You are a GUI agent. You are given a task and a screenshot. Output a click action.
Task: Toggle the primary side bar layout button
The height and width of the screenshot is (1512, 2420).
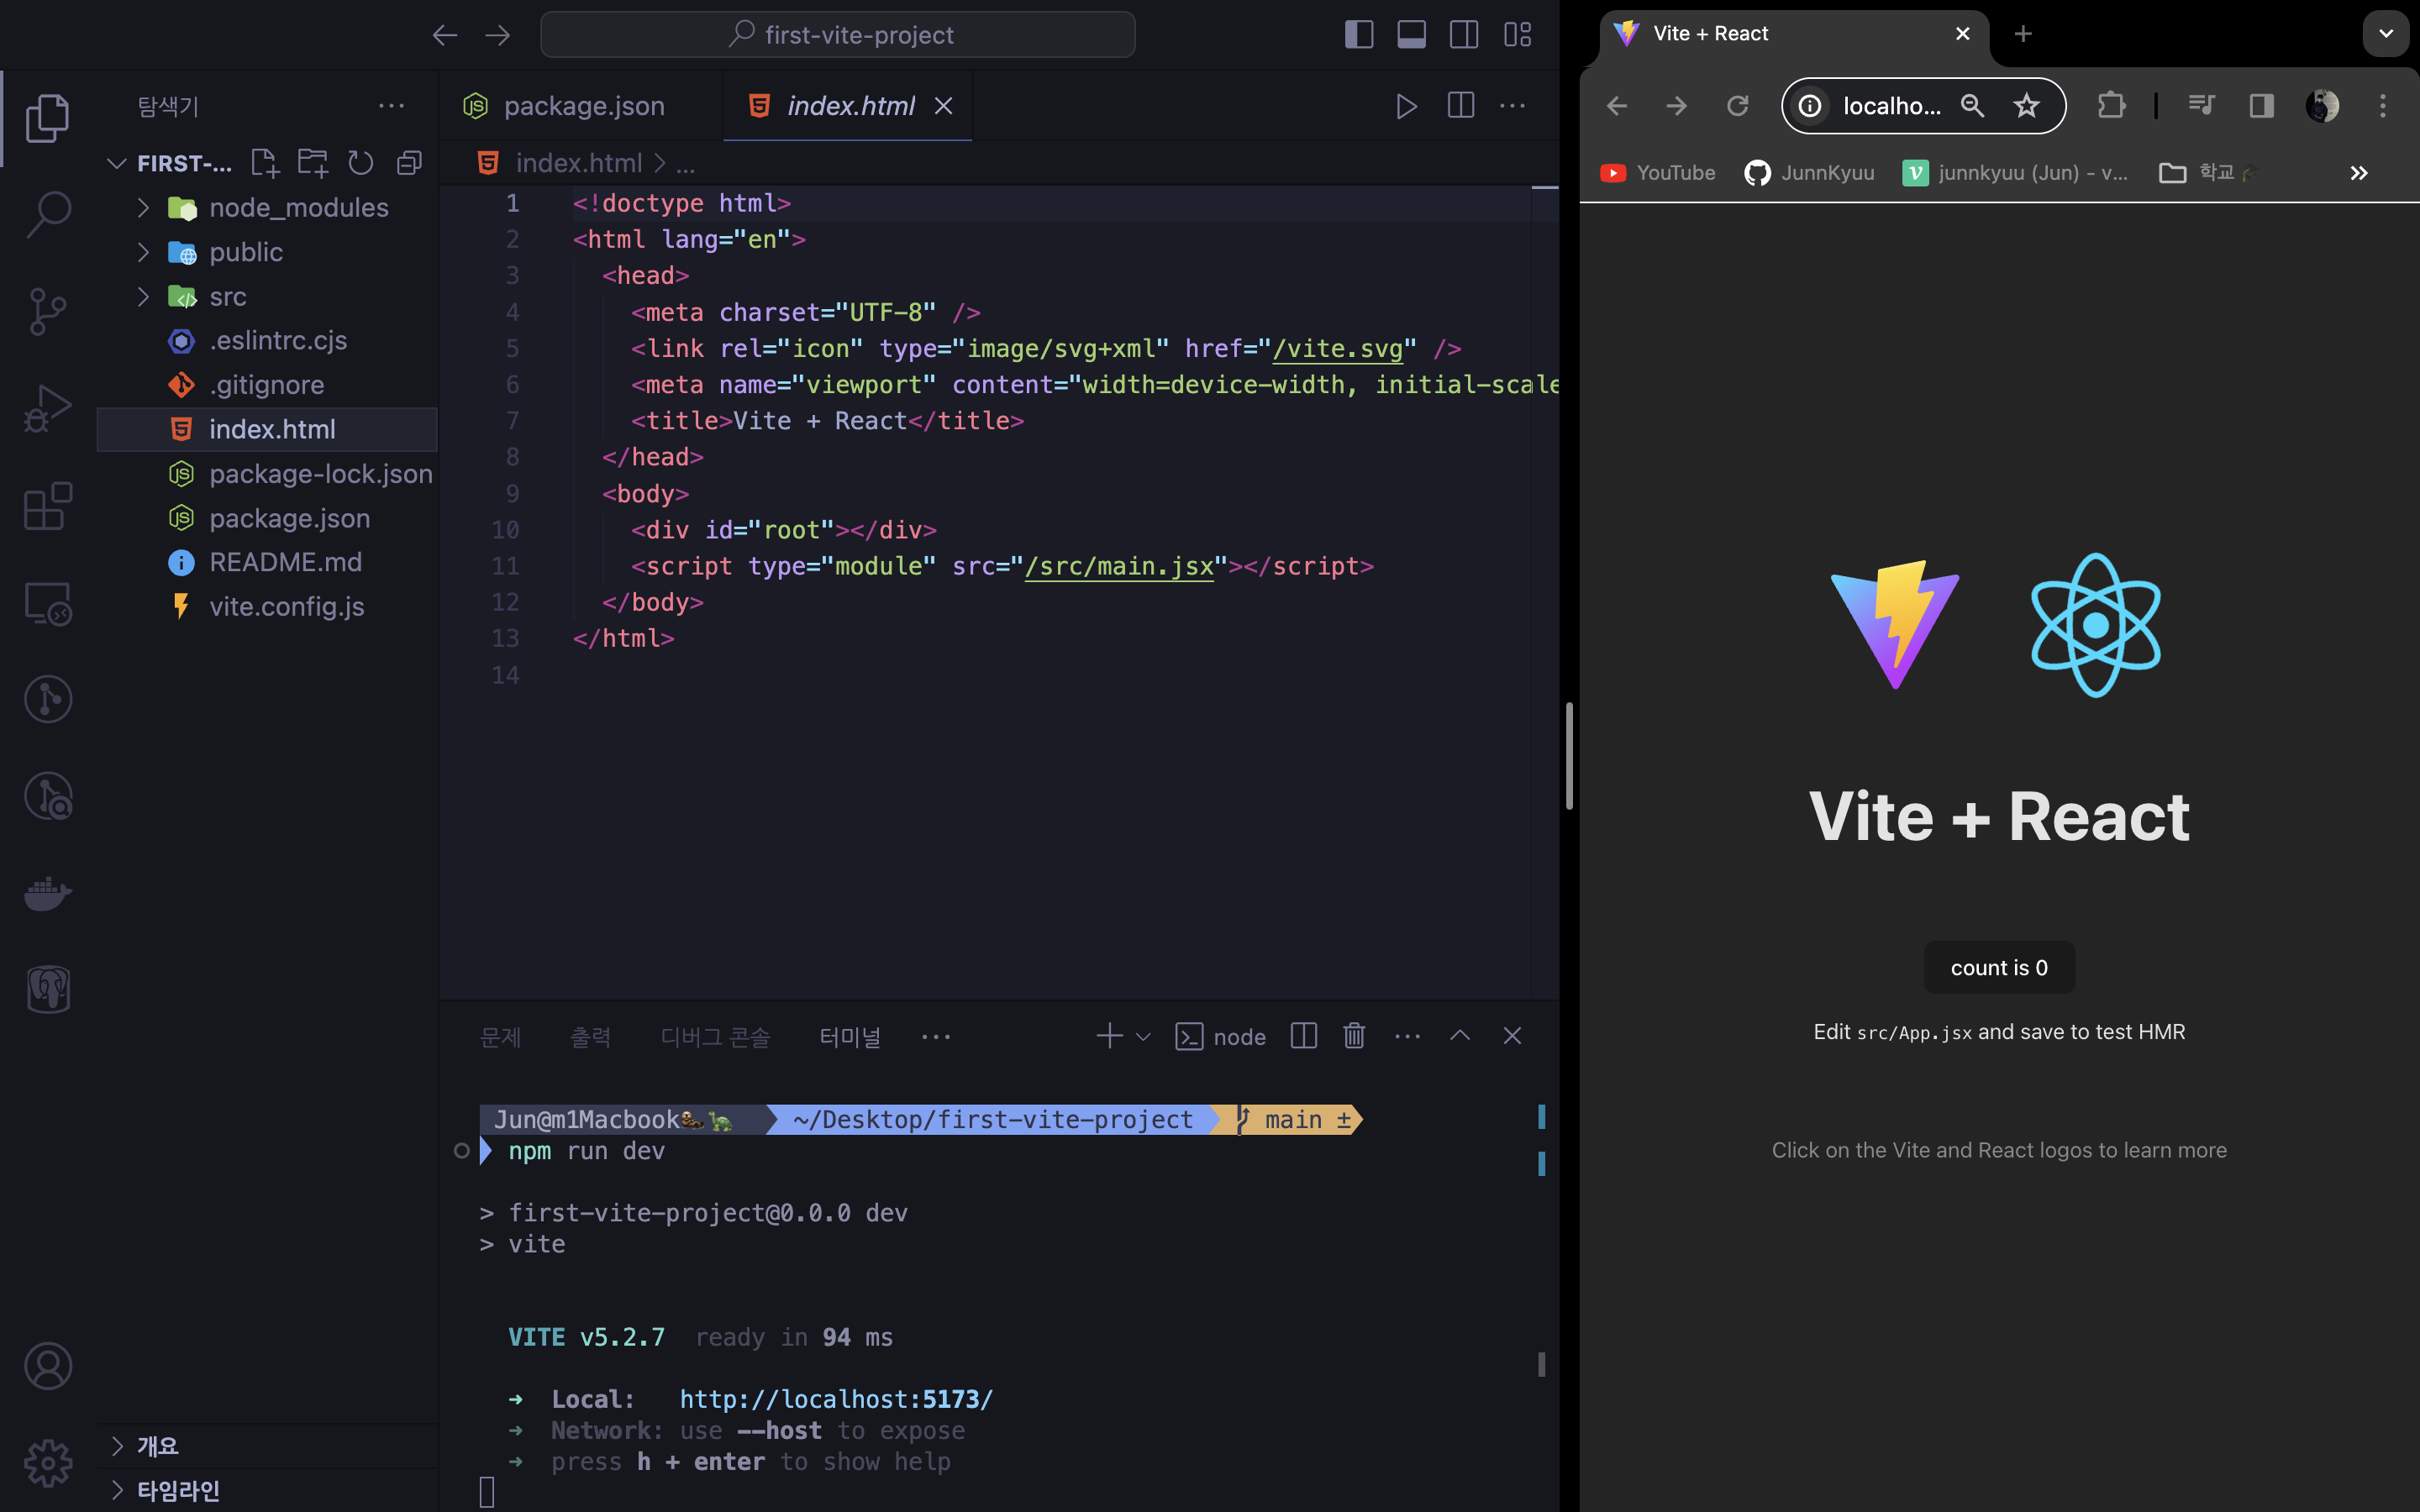[1359, 35]
